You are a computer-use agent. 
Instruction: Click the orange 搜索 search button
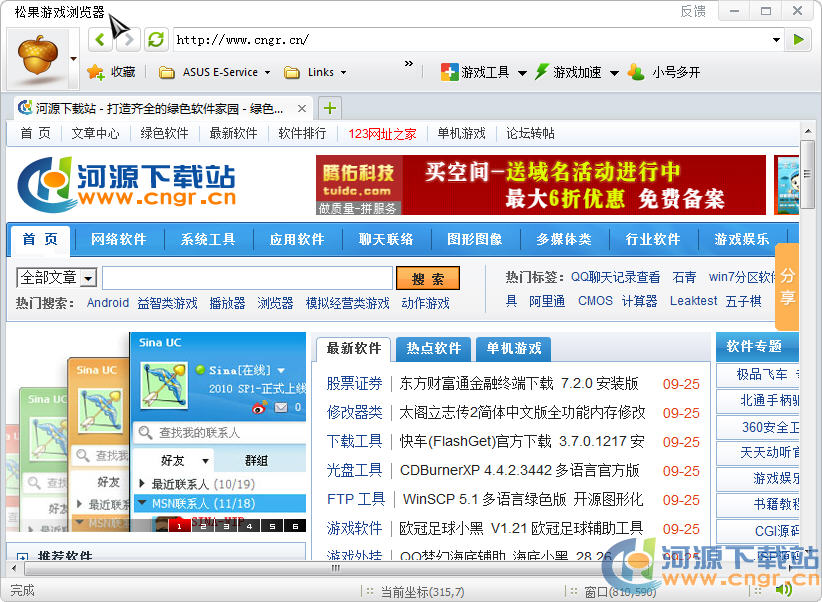tap(428, 278)
